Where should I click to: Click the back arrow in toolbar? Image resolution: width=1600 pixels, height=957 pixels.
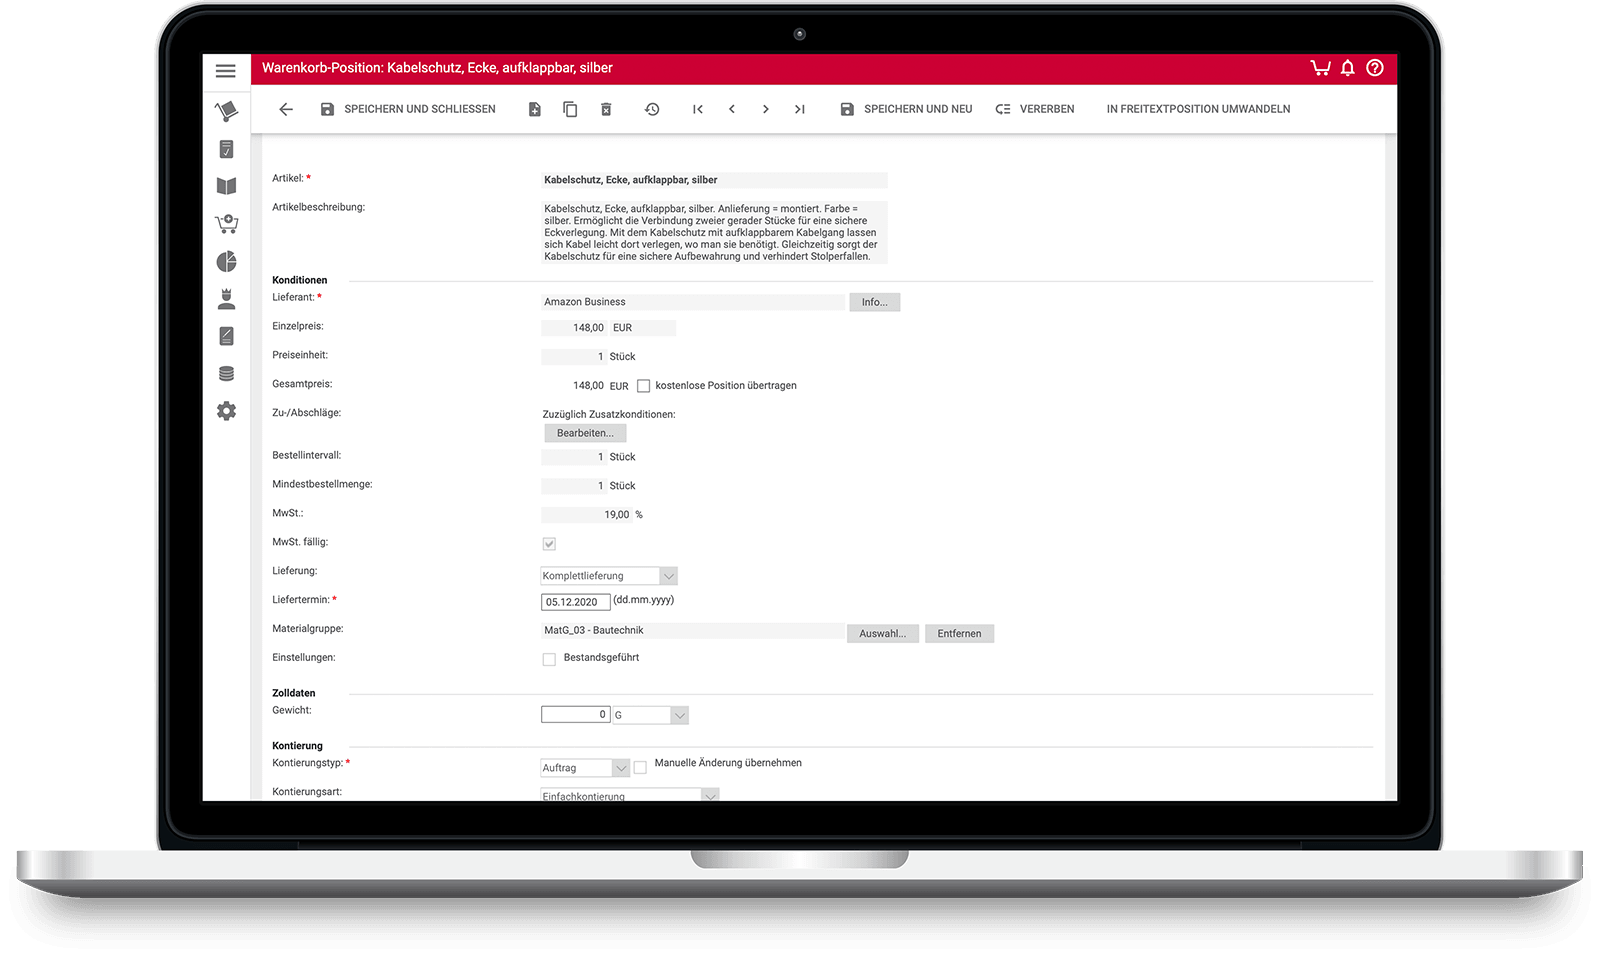(x=286, y=109)
